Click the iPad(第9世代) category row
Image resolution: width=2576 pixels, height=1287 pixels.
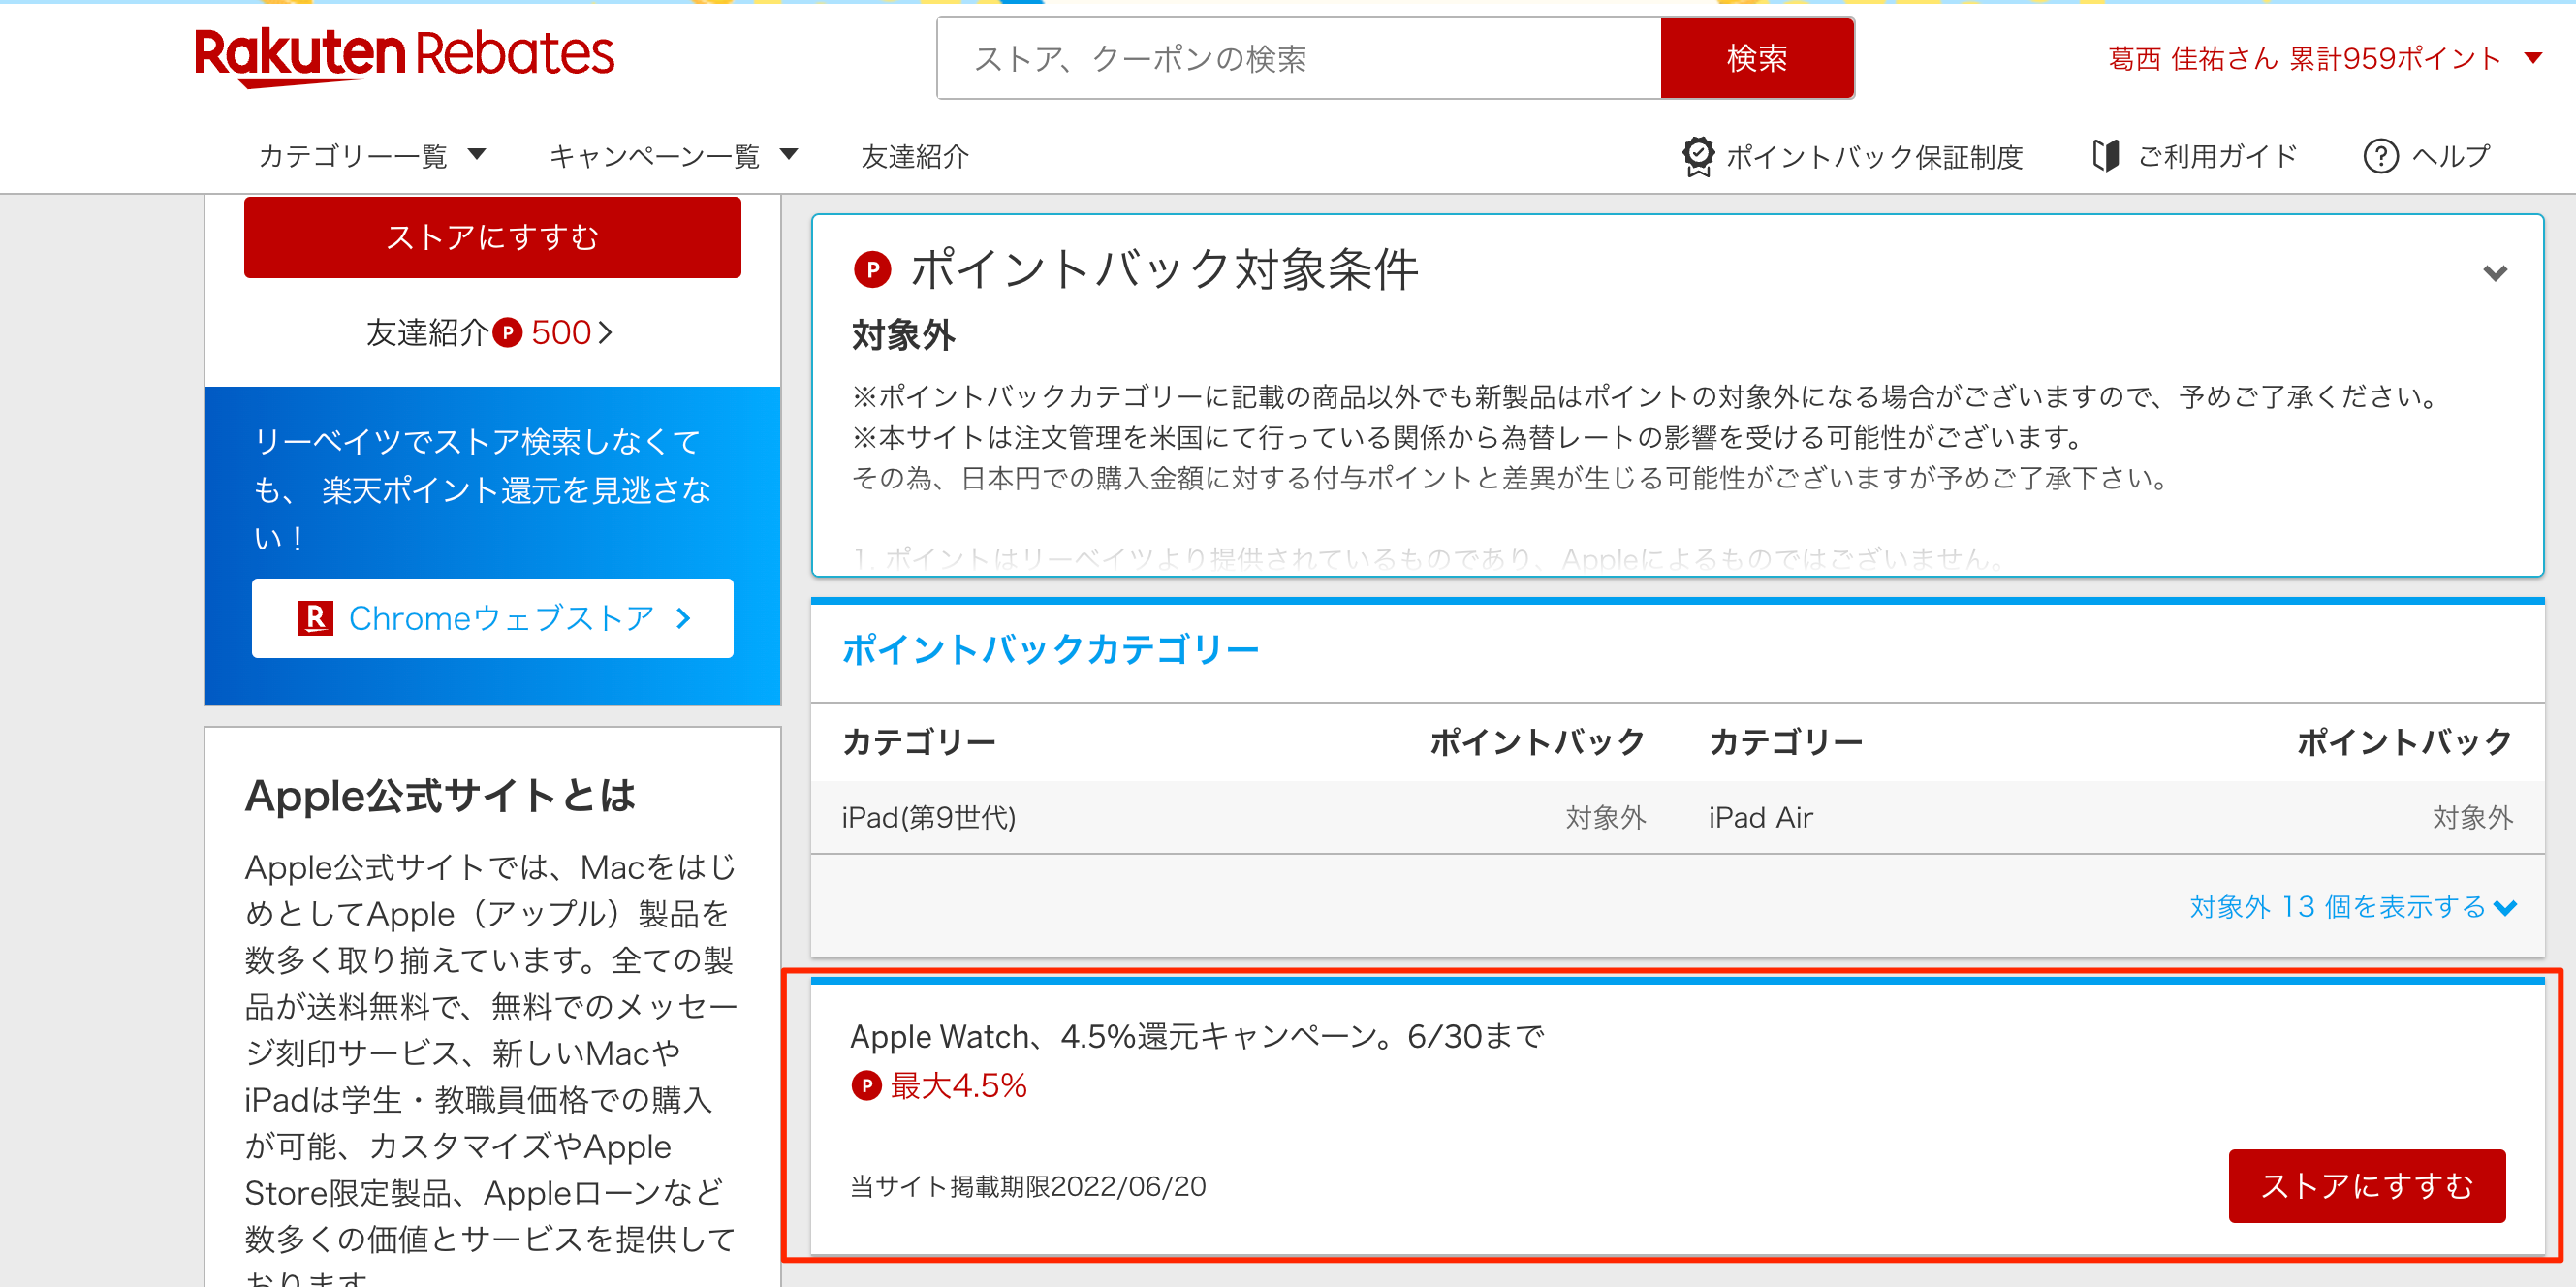click(1244, 817)
